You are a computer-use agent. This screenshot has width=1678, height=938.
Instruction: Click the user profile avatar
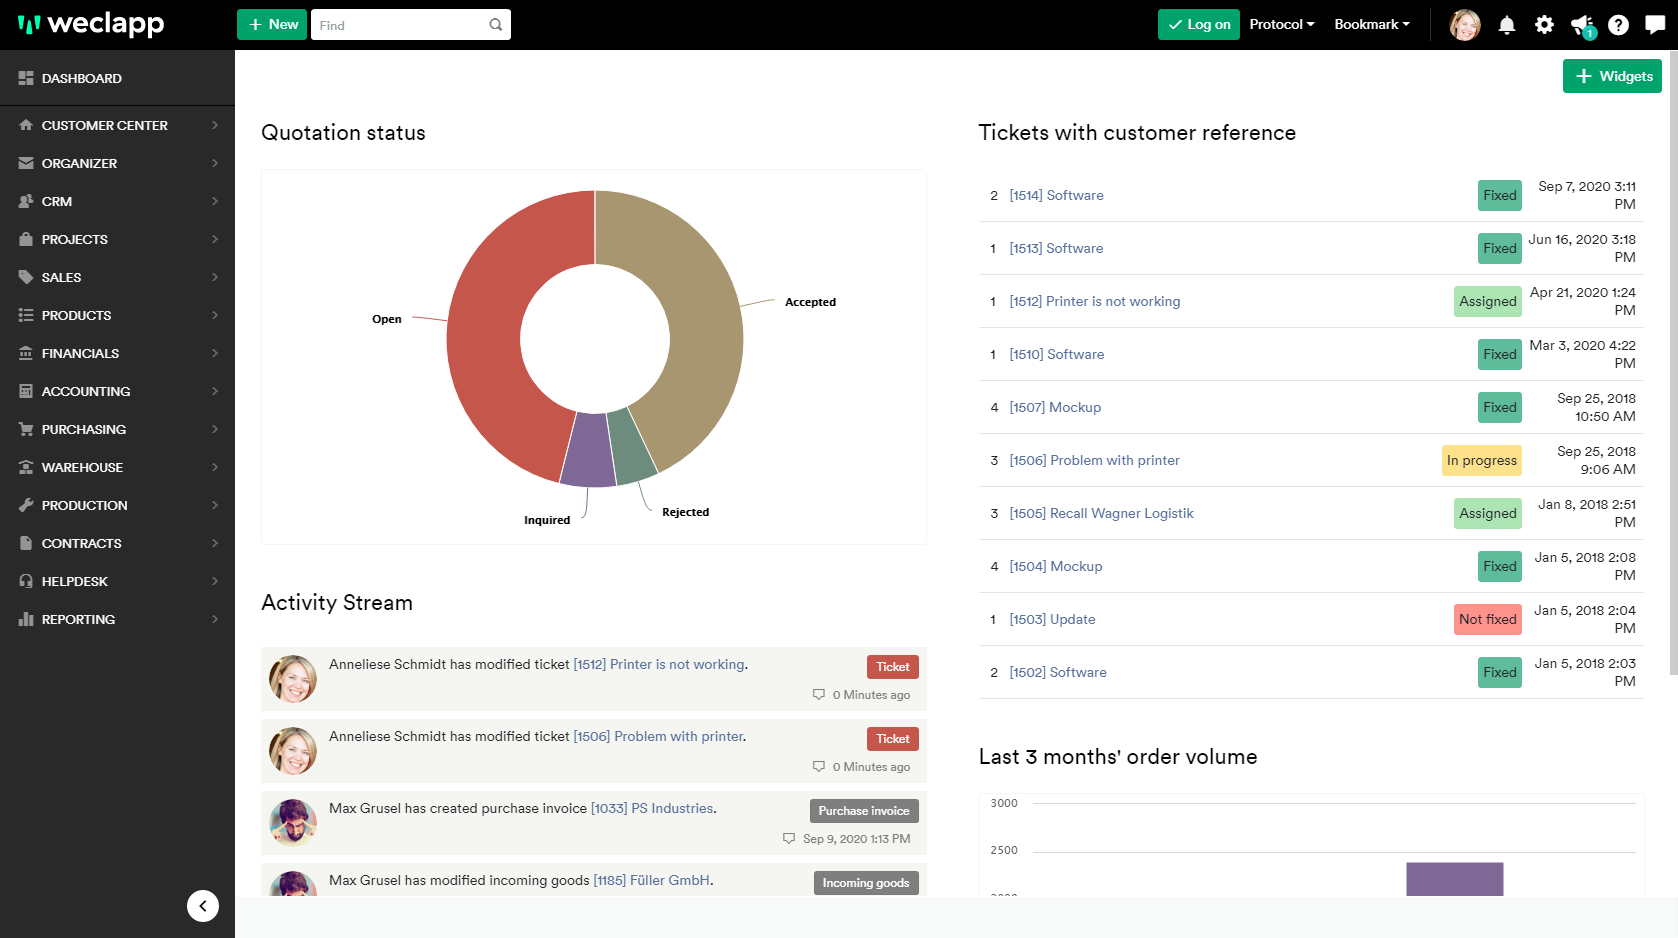coord(1465,25)
